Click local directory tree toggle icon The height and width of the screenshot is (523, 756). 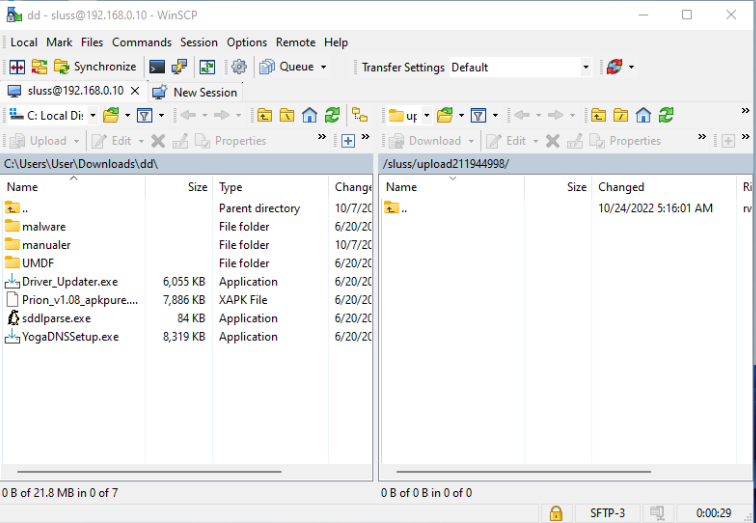click(x=360, y=116)
